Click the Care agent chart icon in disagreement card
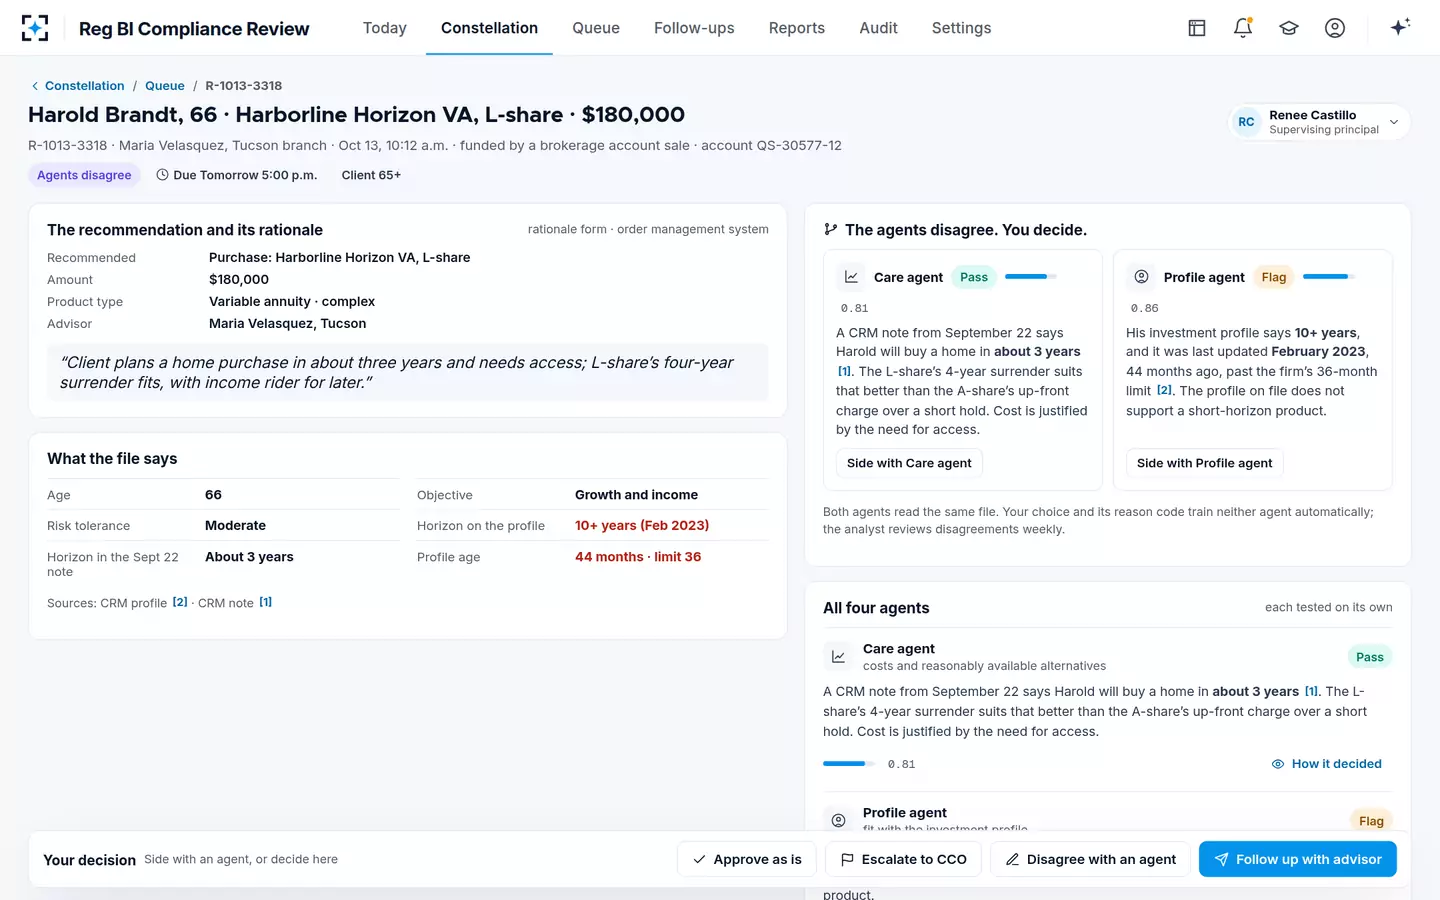 pyautogui.click(x=852, y=277)
